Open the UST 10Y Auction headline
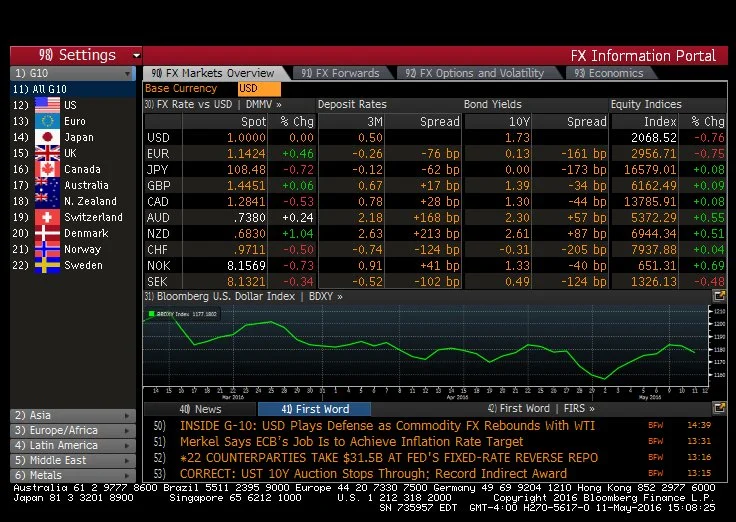This screenshot has height=522, width=736. point(373,473)
